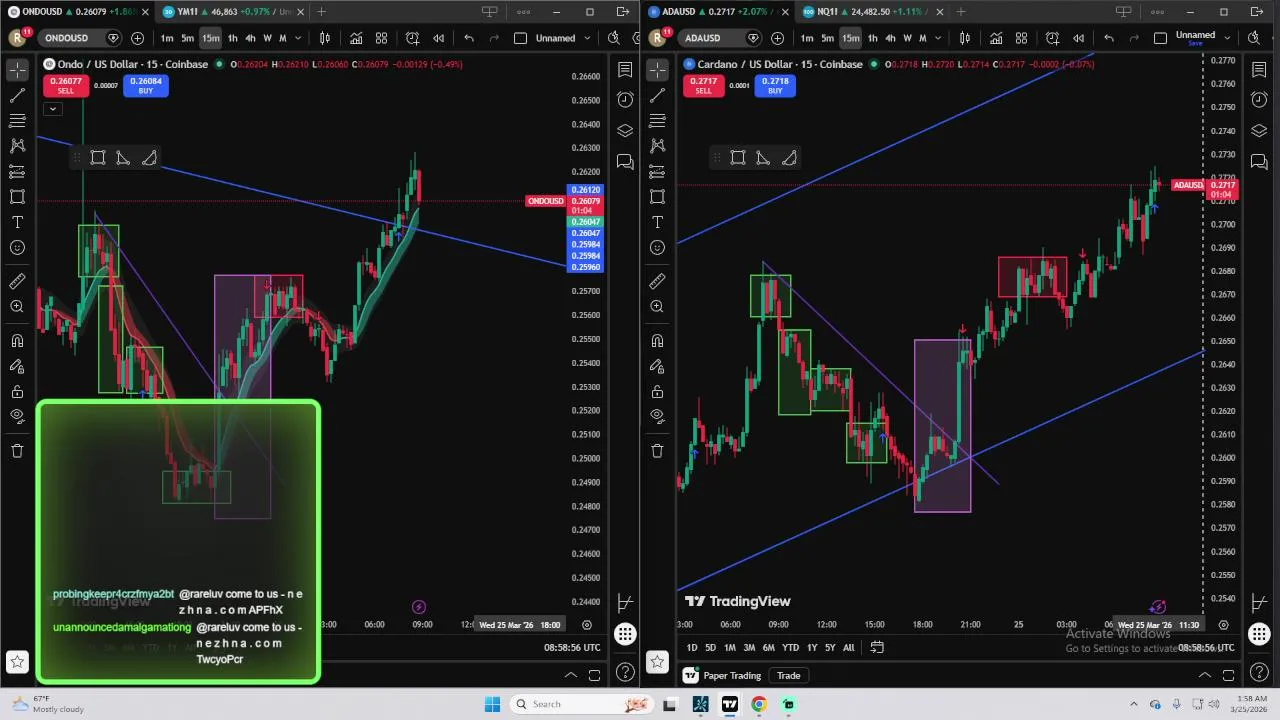Select ONDOUSD tab

coord(78,12)
